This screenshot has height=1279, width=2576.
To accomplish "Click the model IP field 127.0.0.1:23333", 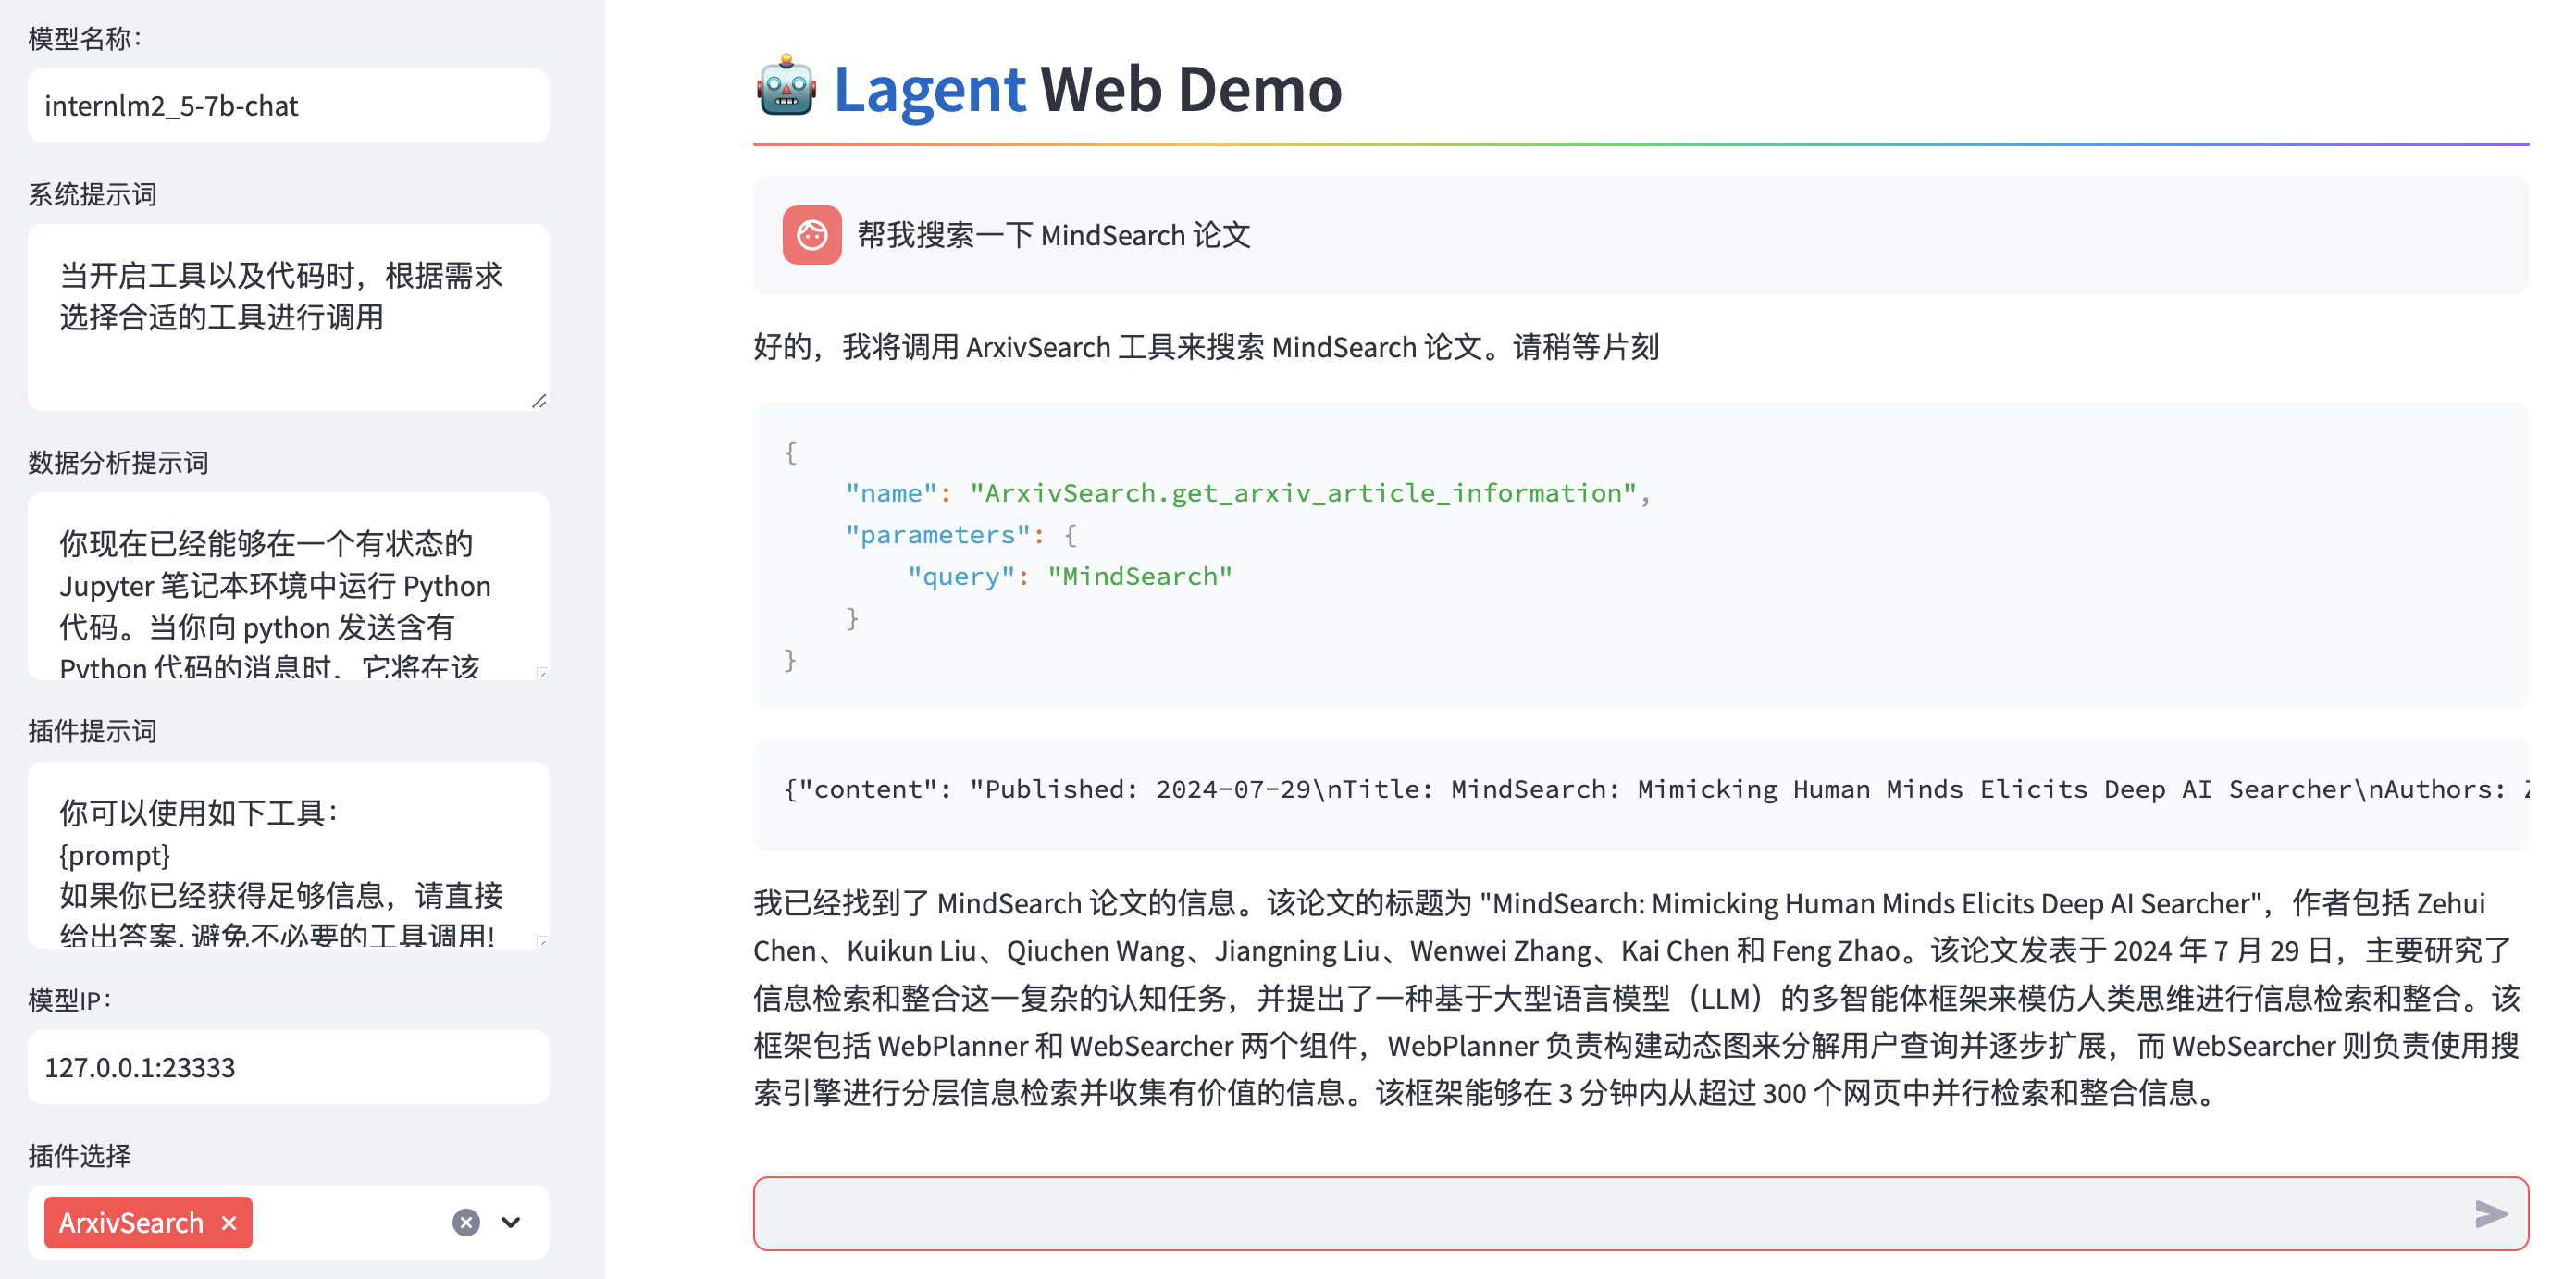I will [x=288, y=1067].
